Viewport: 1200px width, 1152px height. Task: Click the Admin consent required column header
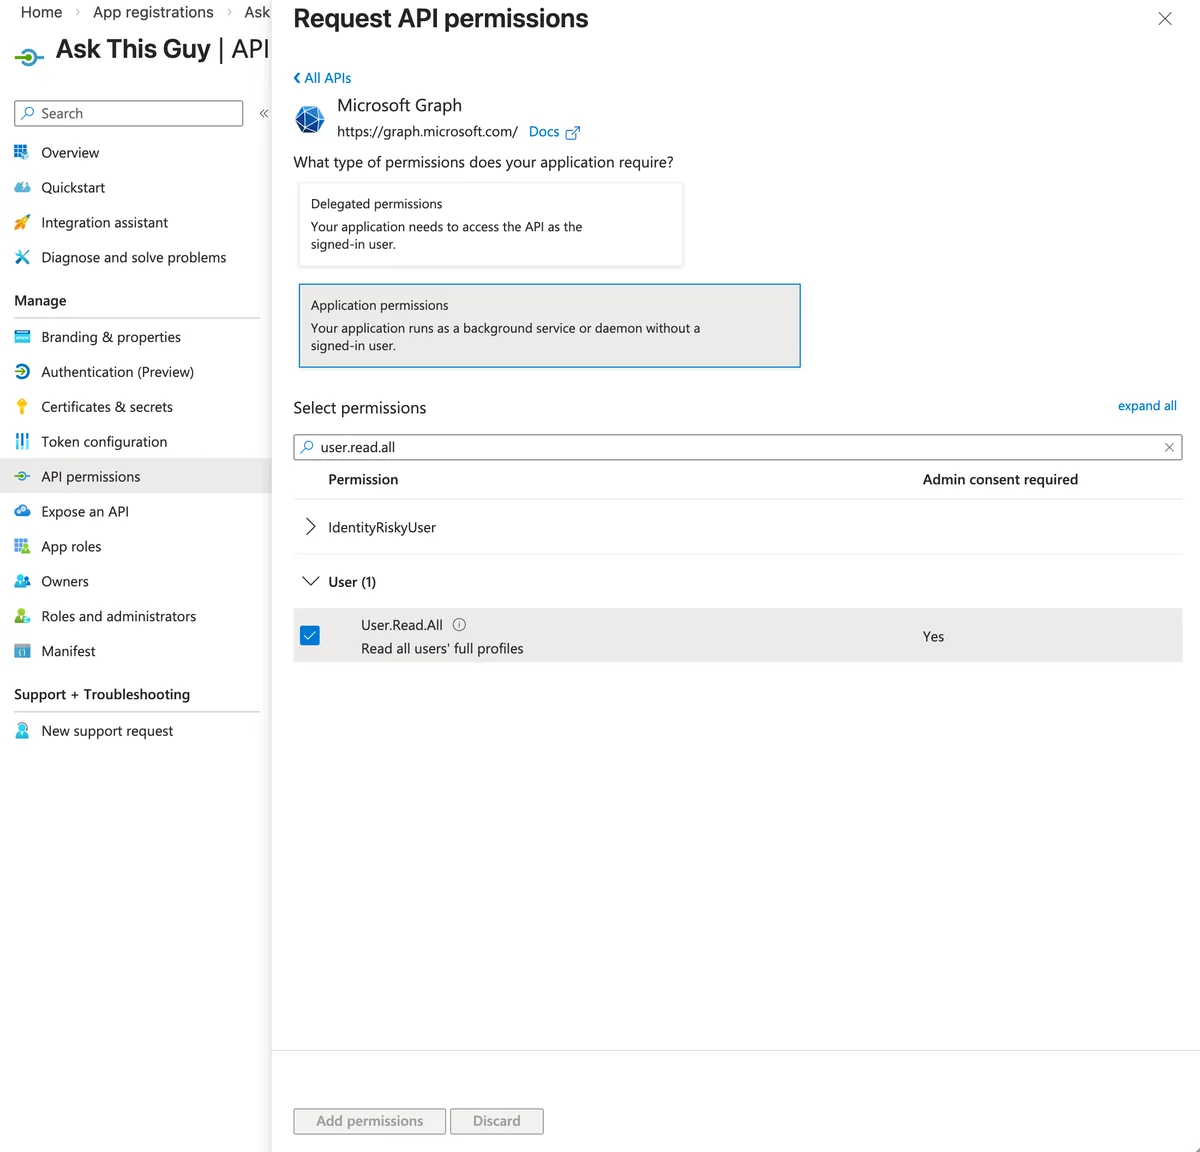(x=1000, y=479)
